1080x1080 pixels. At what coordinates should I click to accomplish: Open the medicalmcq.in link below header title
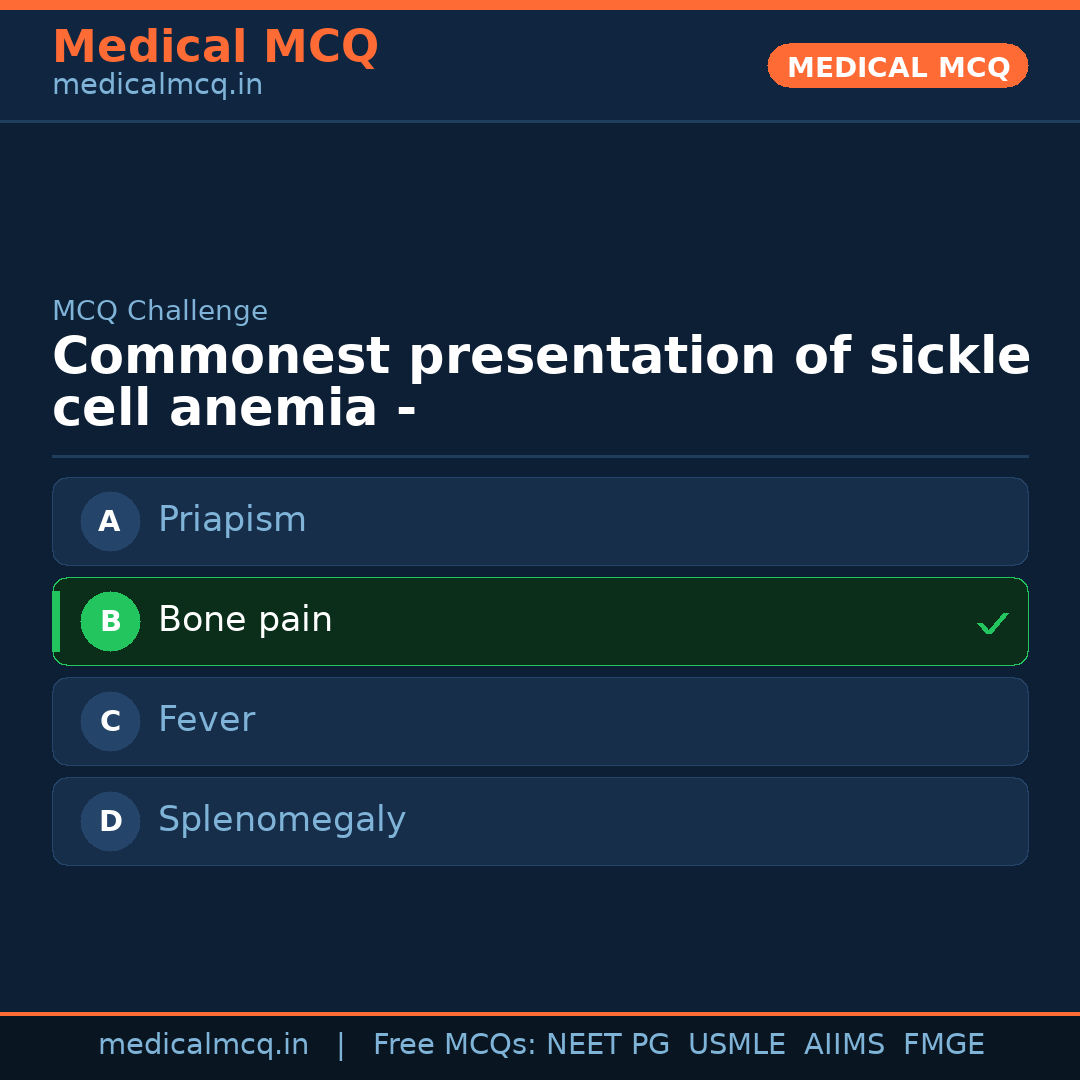point(157,85)
